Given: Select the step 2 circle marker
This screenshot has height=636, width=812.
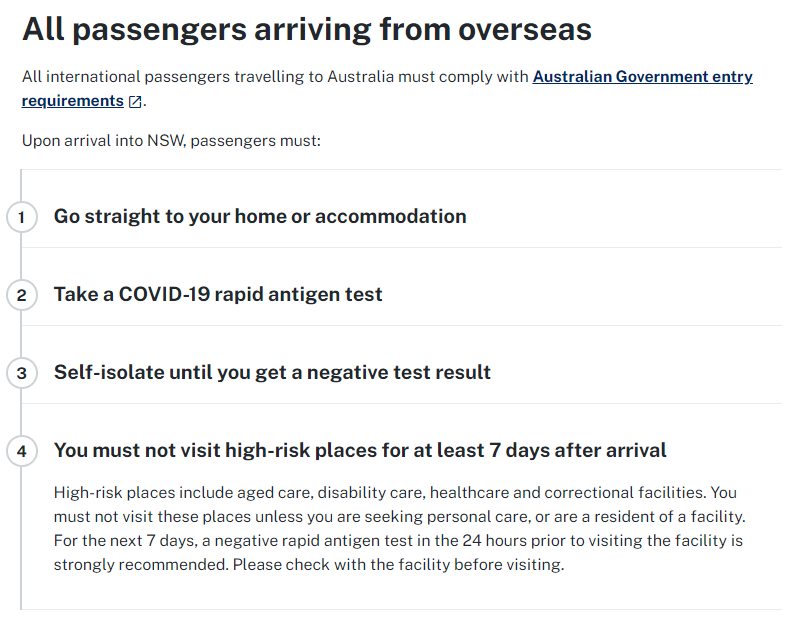Looking at the screenshot, I should [x=21, y=295].
